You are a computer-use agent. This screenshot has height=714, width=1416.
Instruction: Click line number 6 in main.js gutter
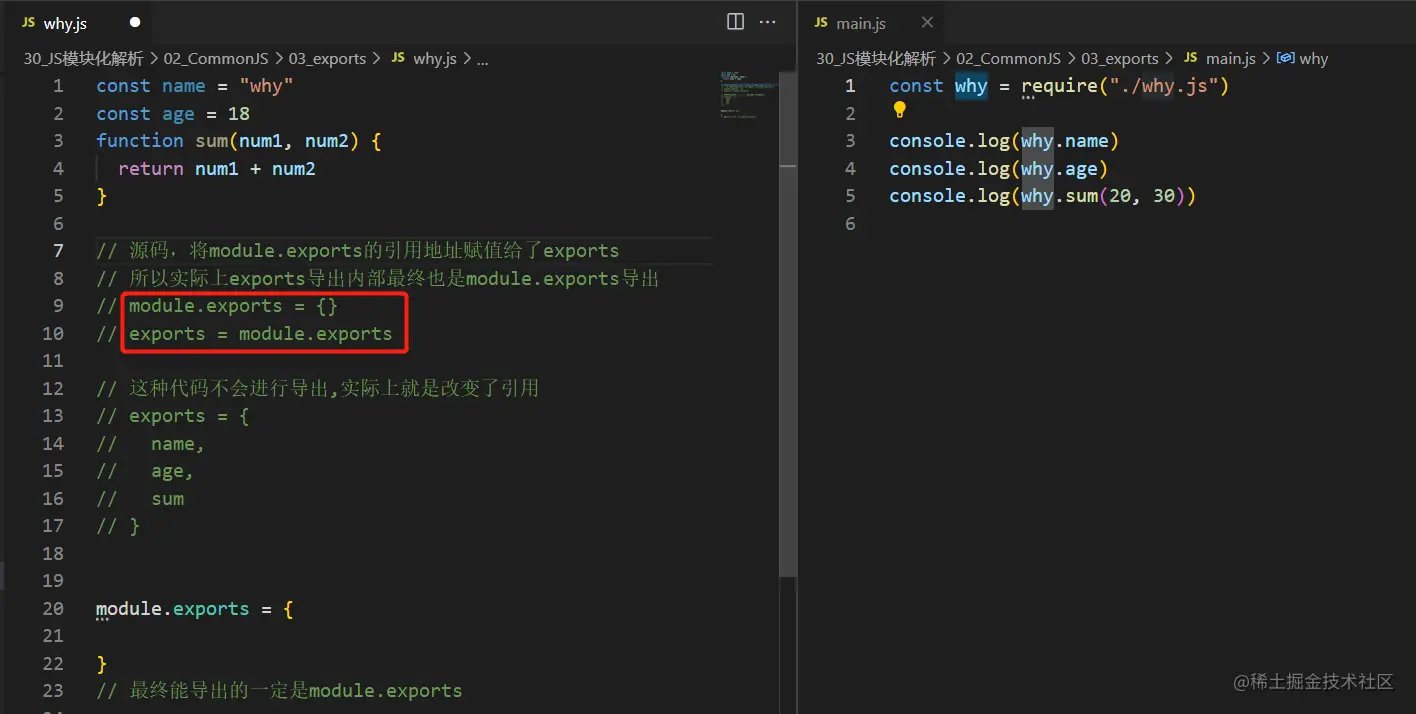click(851, 224)
